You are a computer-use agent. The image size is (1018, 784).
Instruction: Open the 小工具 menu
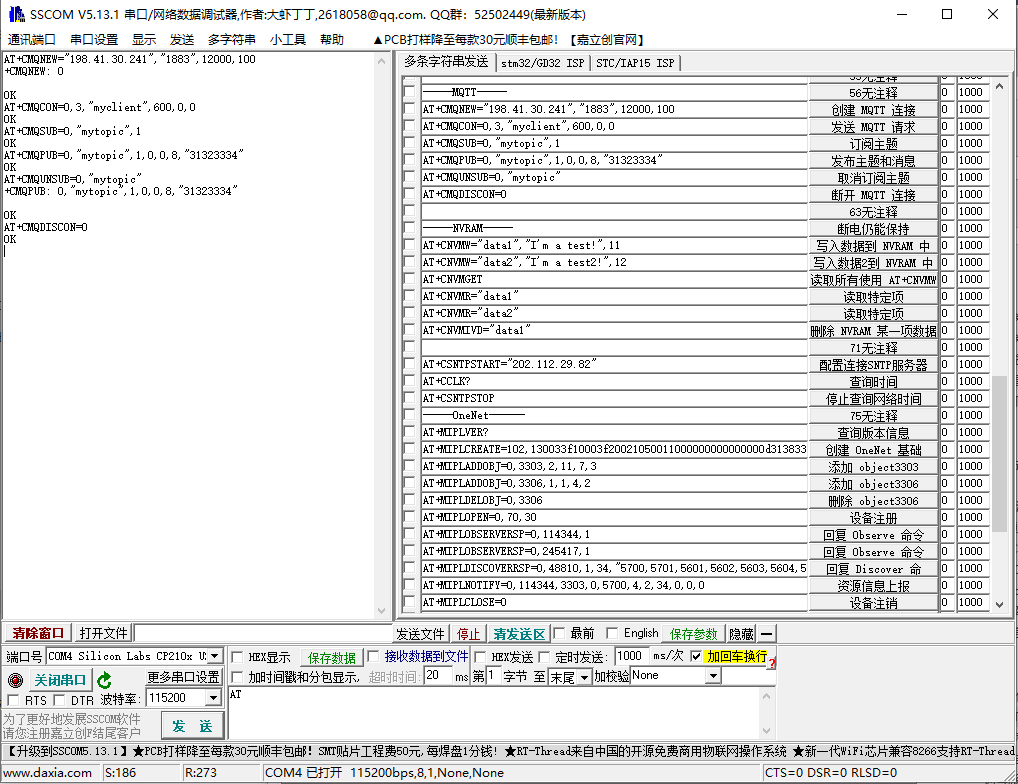coord(288,40)
